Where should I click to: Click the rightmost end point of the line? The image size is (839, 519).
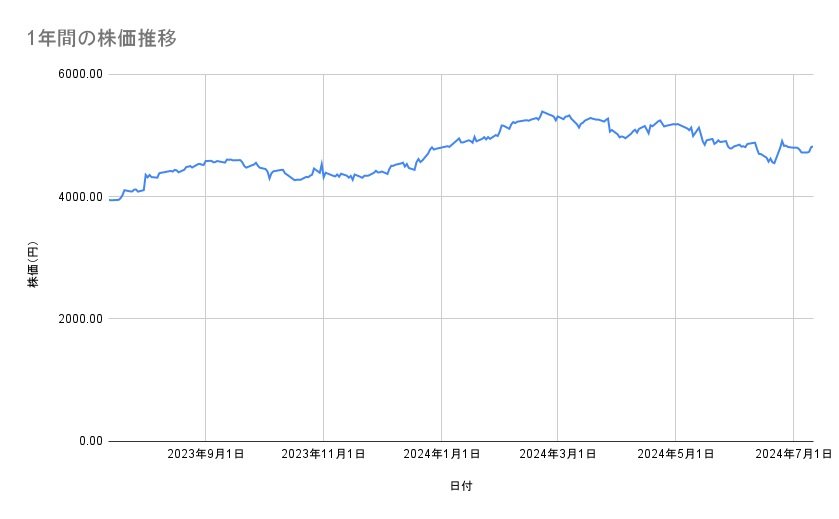point(812,146)
